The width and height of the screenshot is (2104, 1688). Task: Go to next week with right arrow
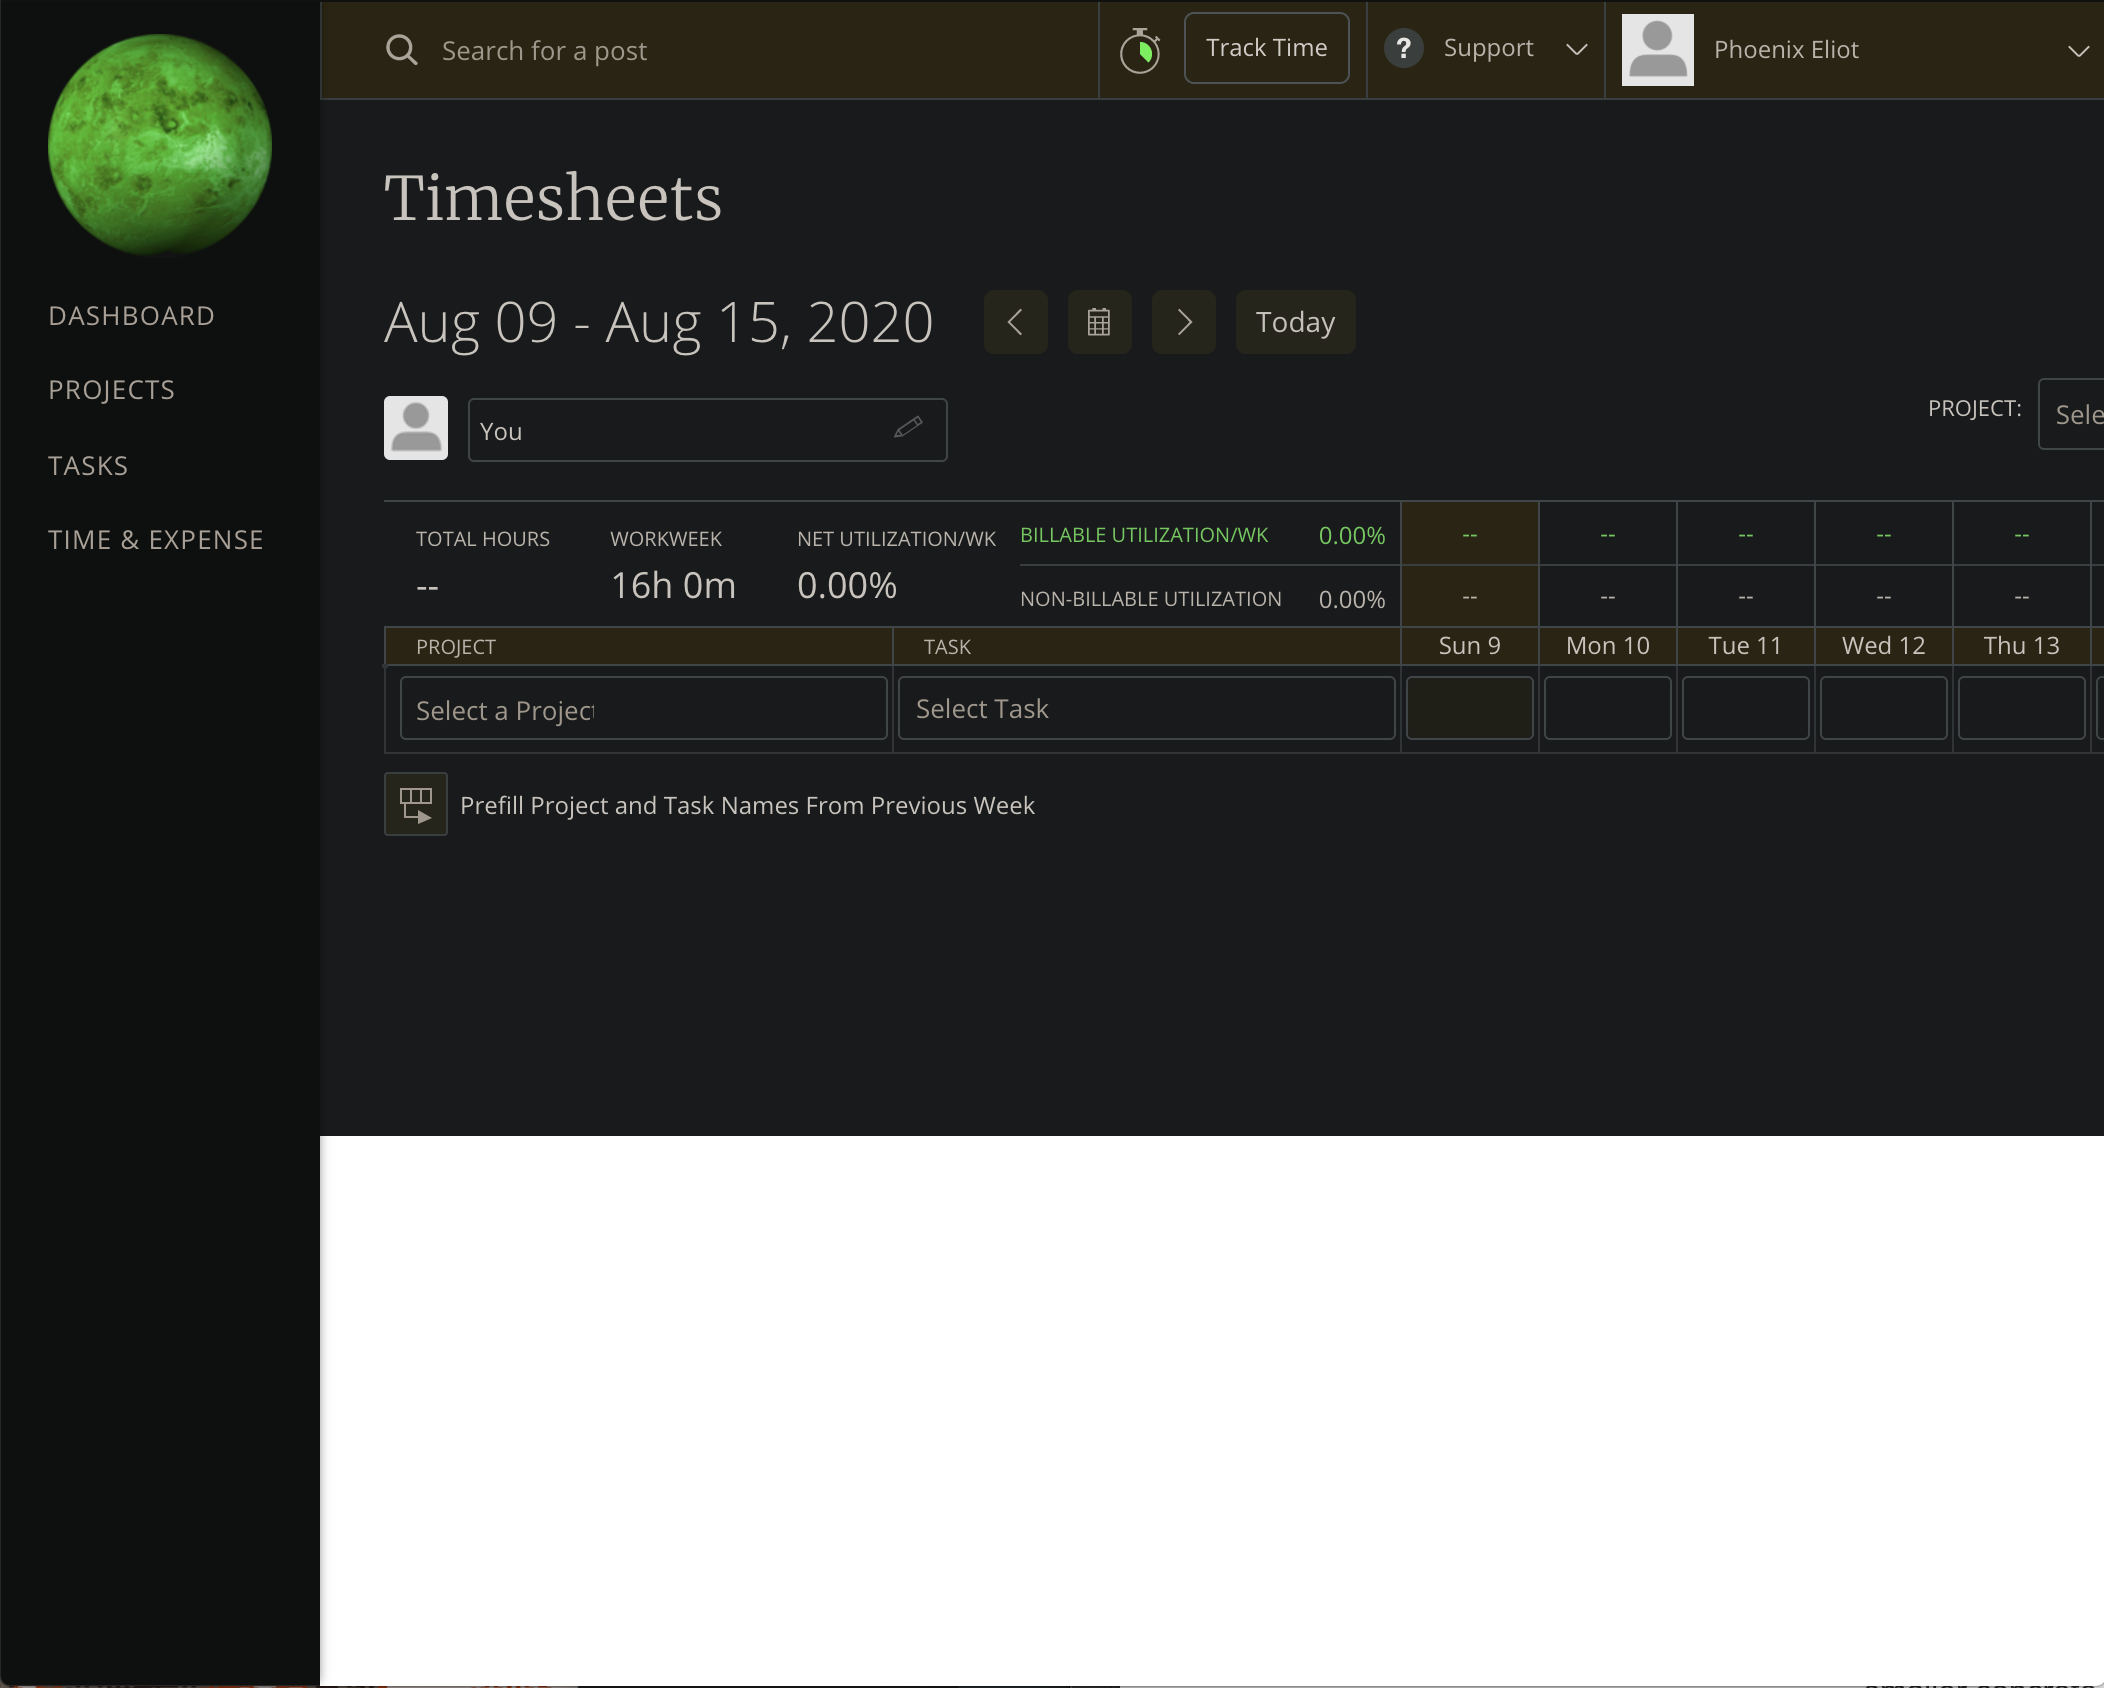pyautogui.click(x=1183, y=322)
